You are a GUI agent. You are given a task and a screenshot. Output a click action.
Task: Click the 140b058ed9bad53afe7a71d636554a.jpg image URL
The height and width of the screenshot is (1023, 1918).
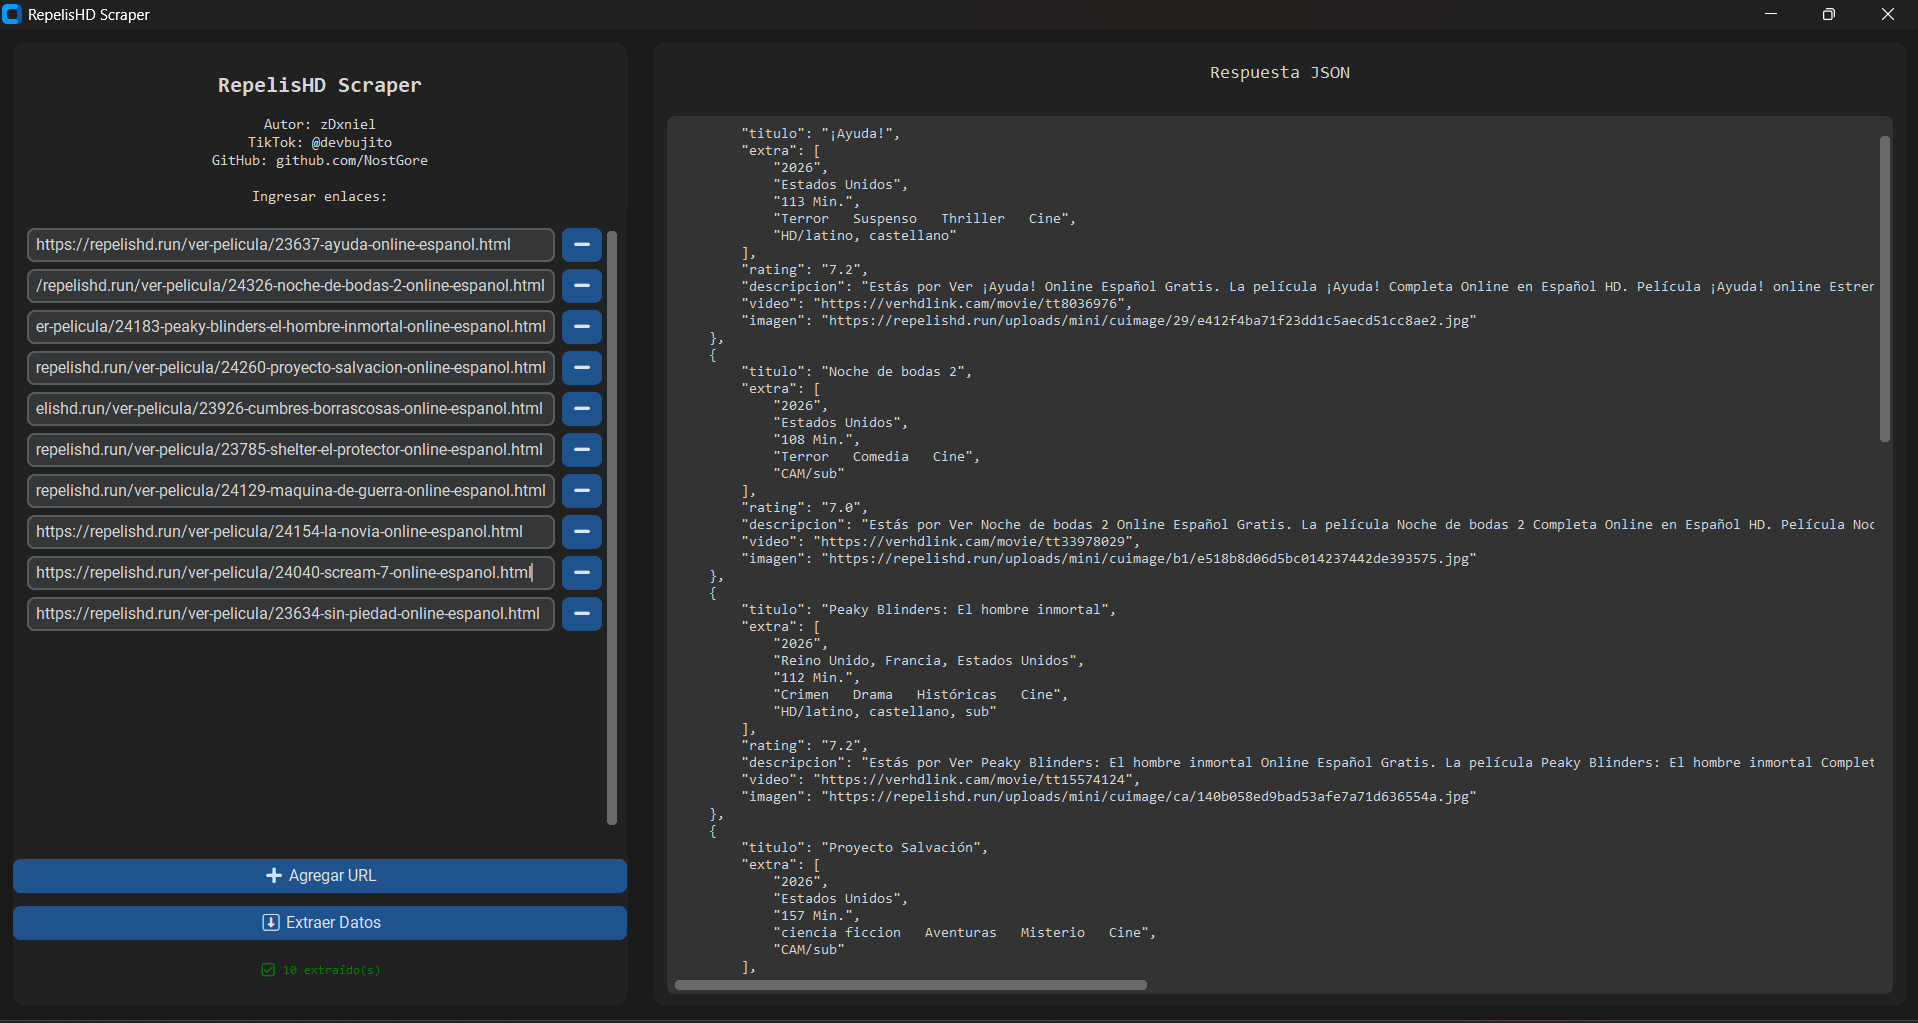tap(1149, 797)
